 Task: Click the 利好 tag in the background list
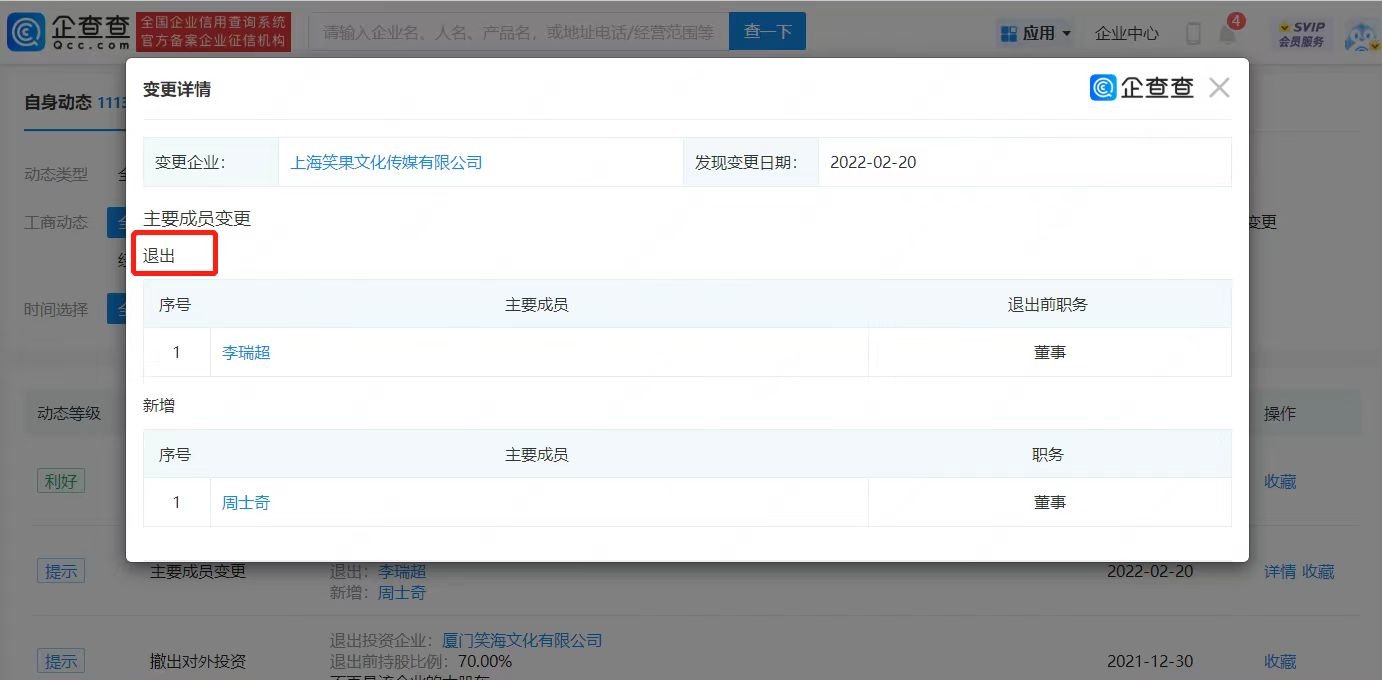pos(61,481)
